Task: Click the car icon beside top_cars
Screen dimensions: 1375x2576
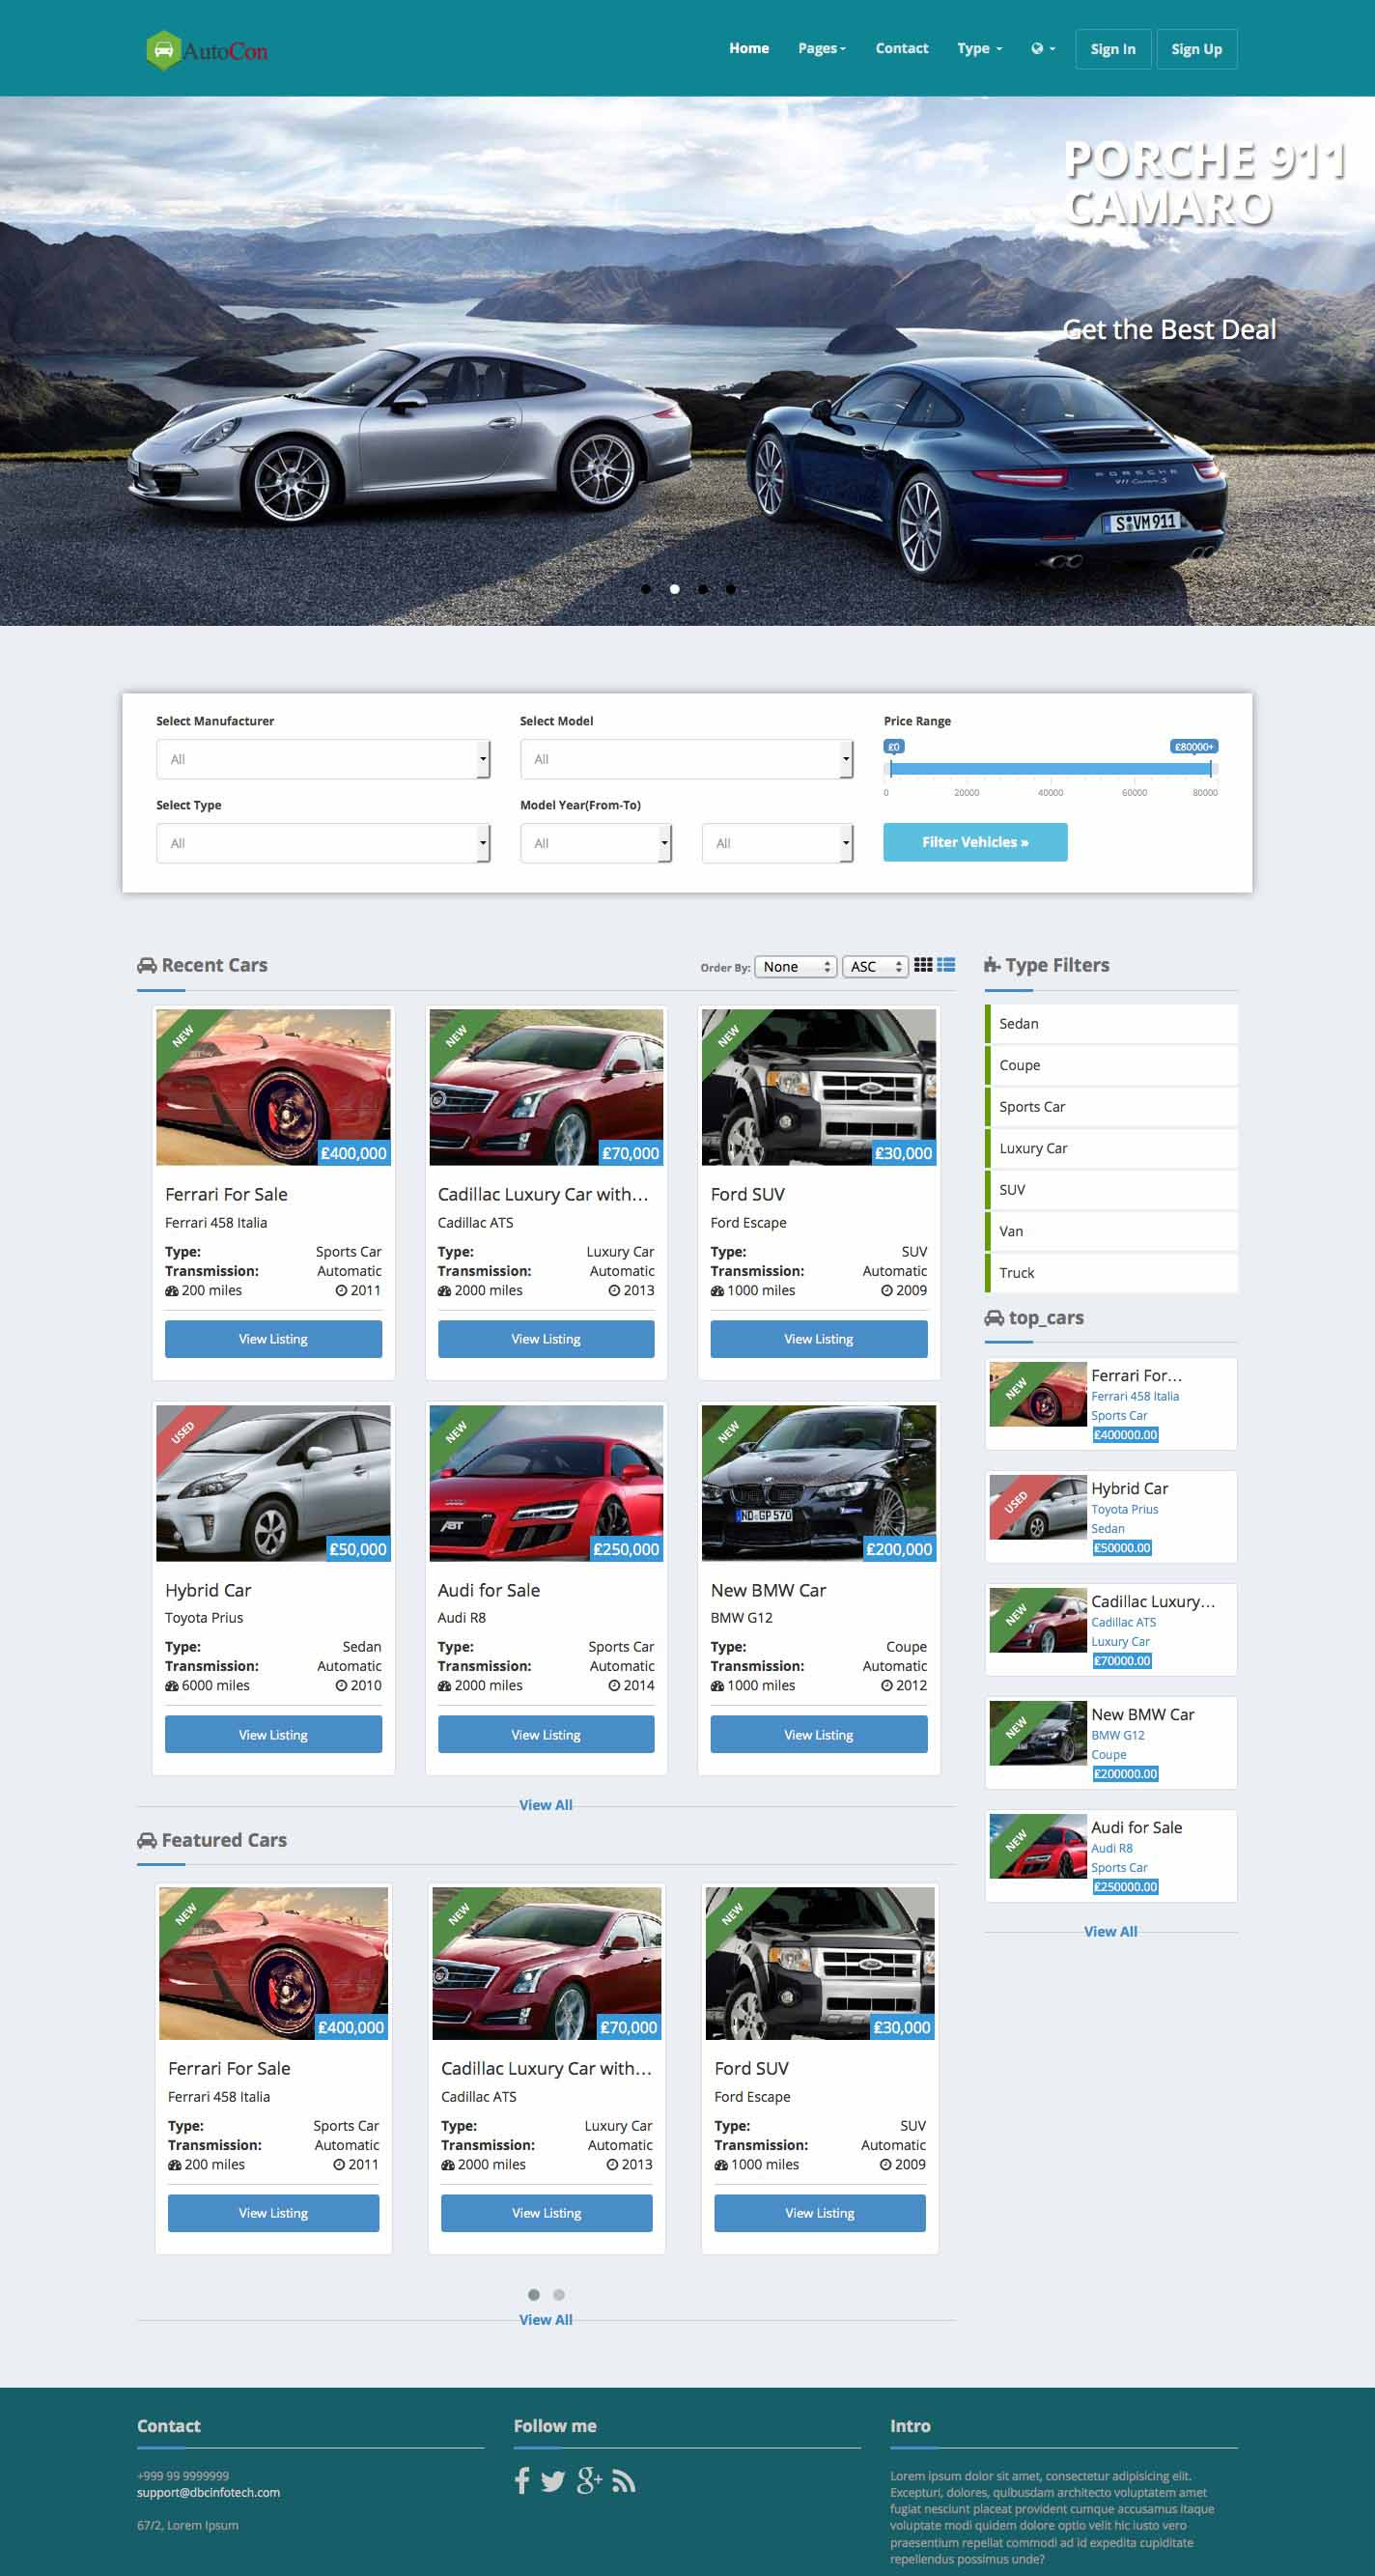Action: point(994,1318)
